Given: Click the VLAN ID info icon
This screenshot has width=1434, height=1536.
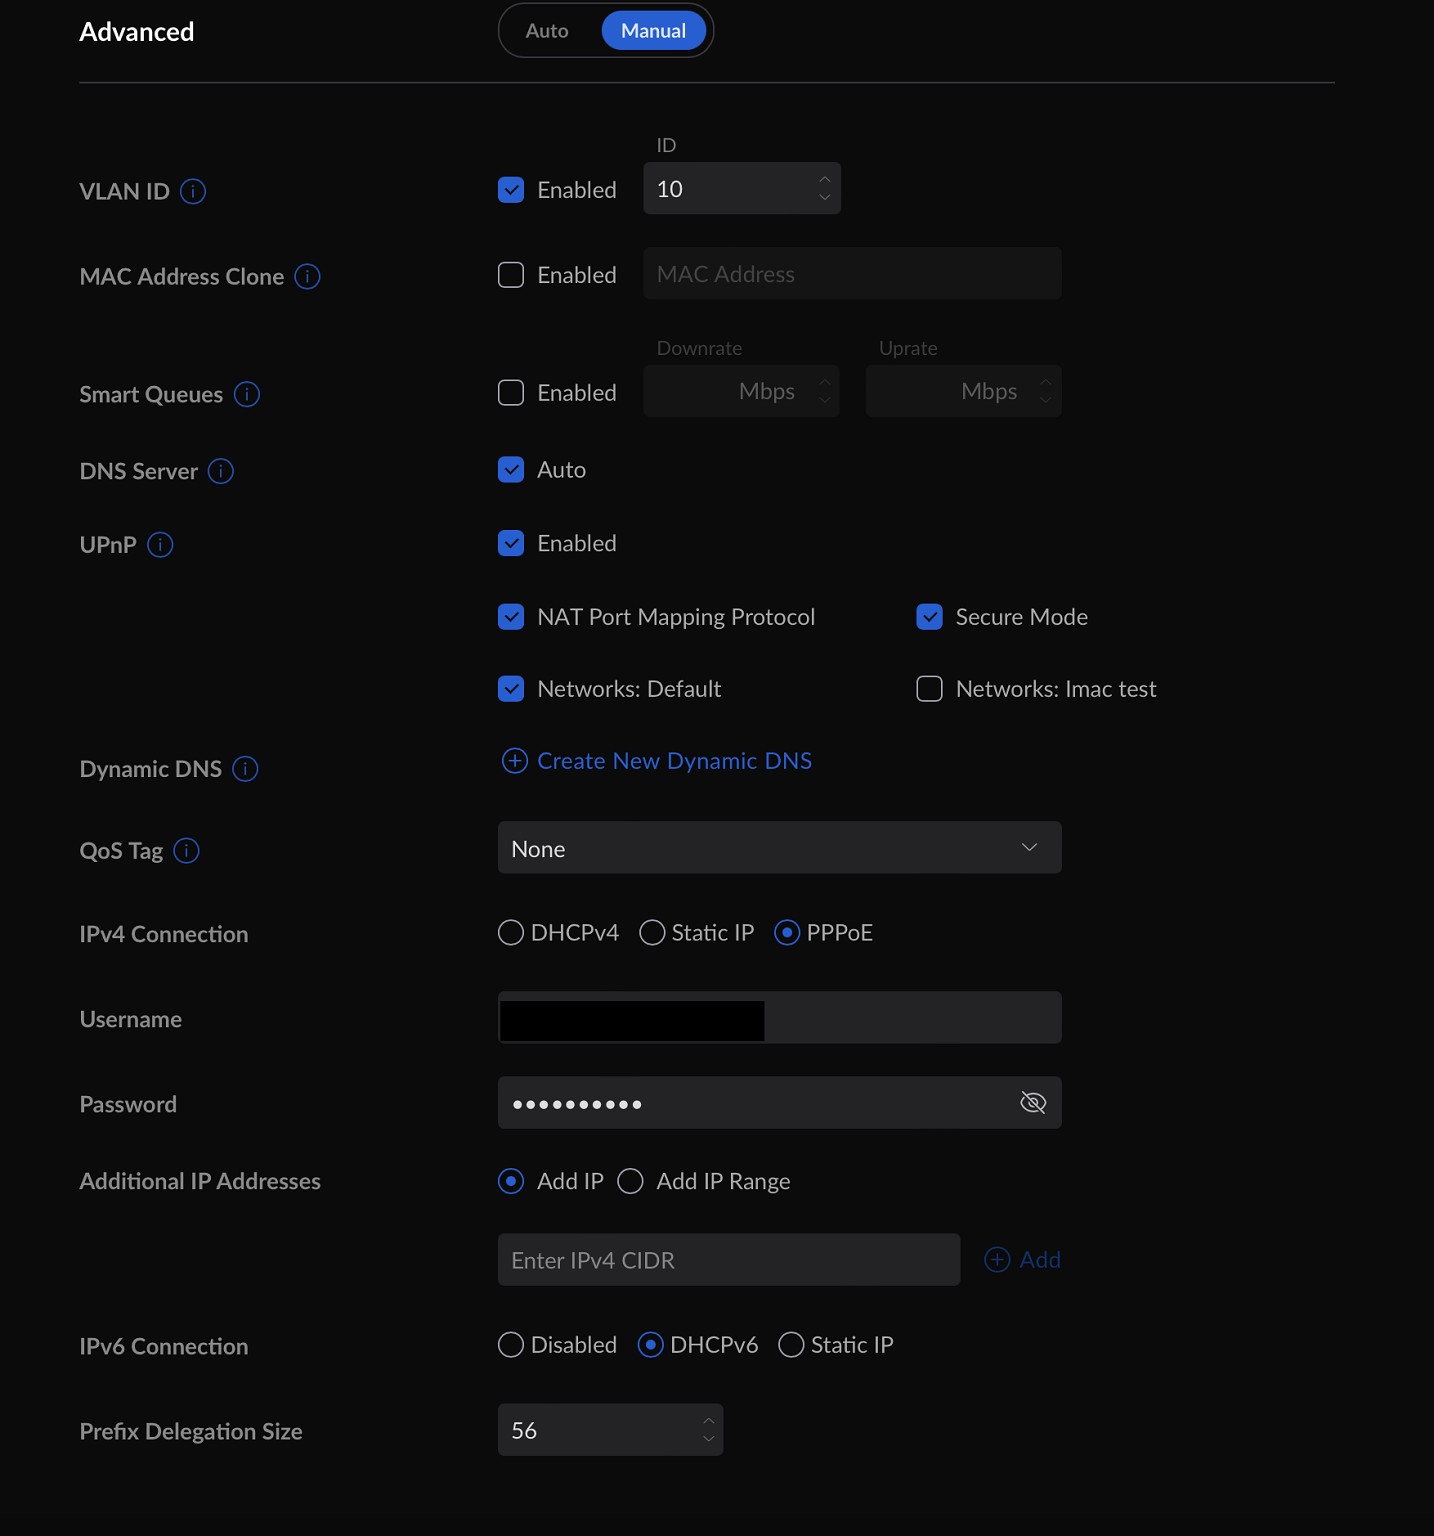Looking at the screenshot, I should tap(193, 191).
